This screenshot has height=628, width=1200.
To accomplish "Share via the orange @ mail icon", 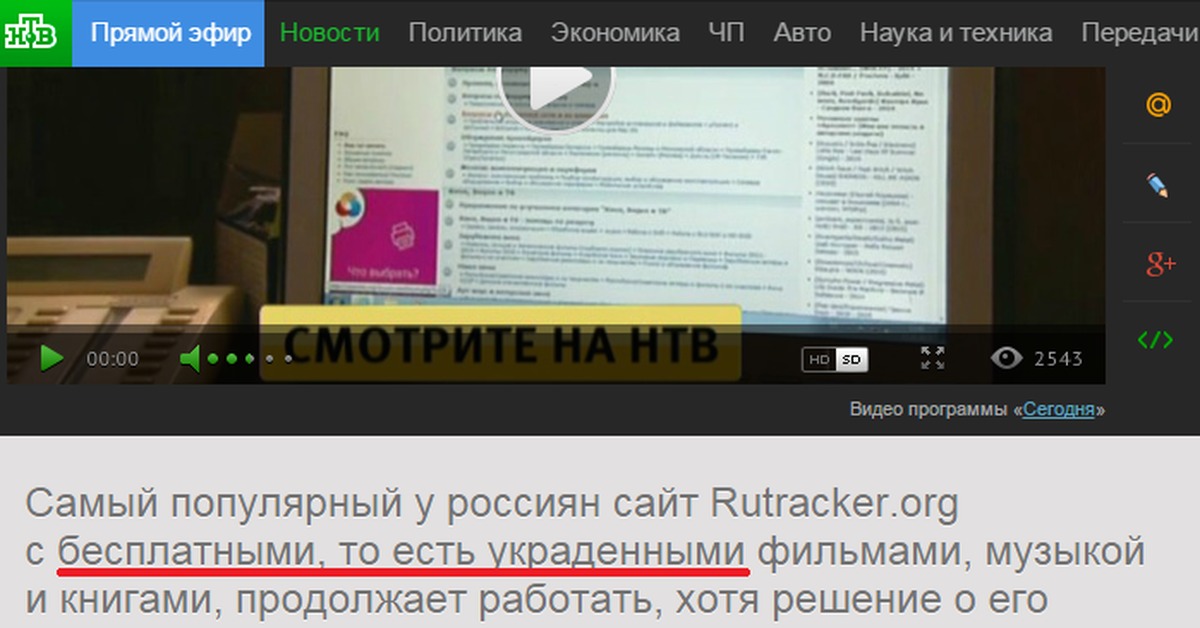I will [x=1158, y=106].
